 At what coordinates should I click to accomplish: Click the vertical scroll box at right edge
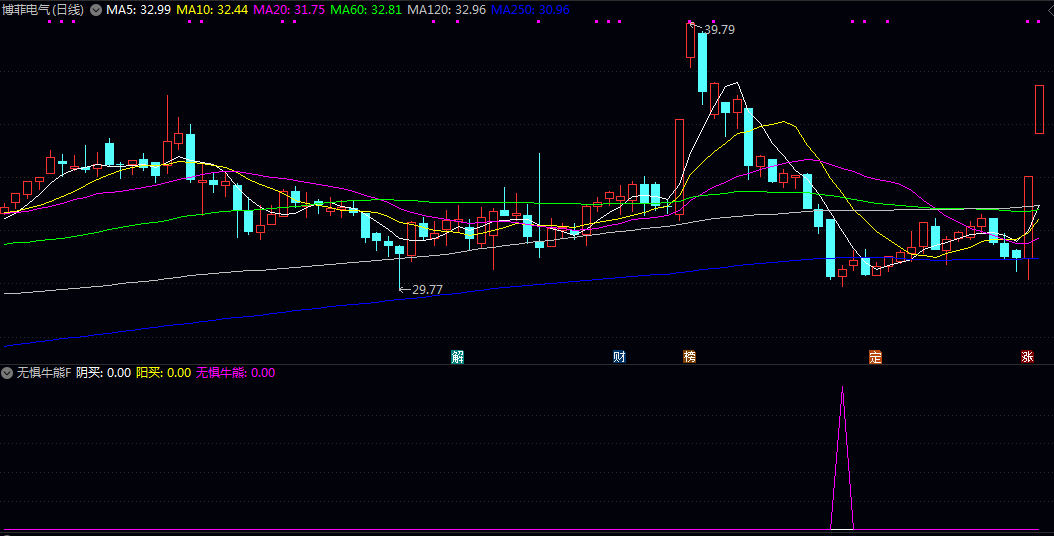1039,110
